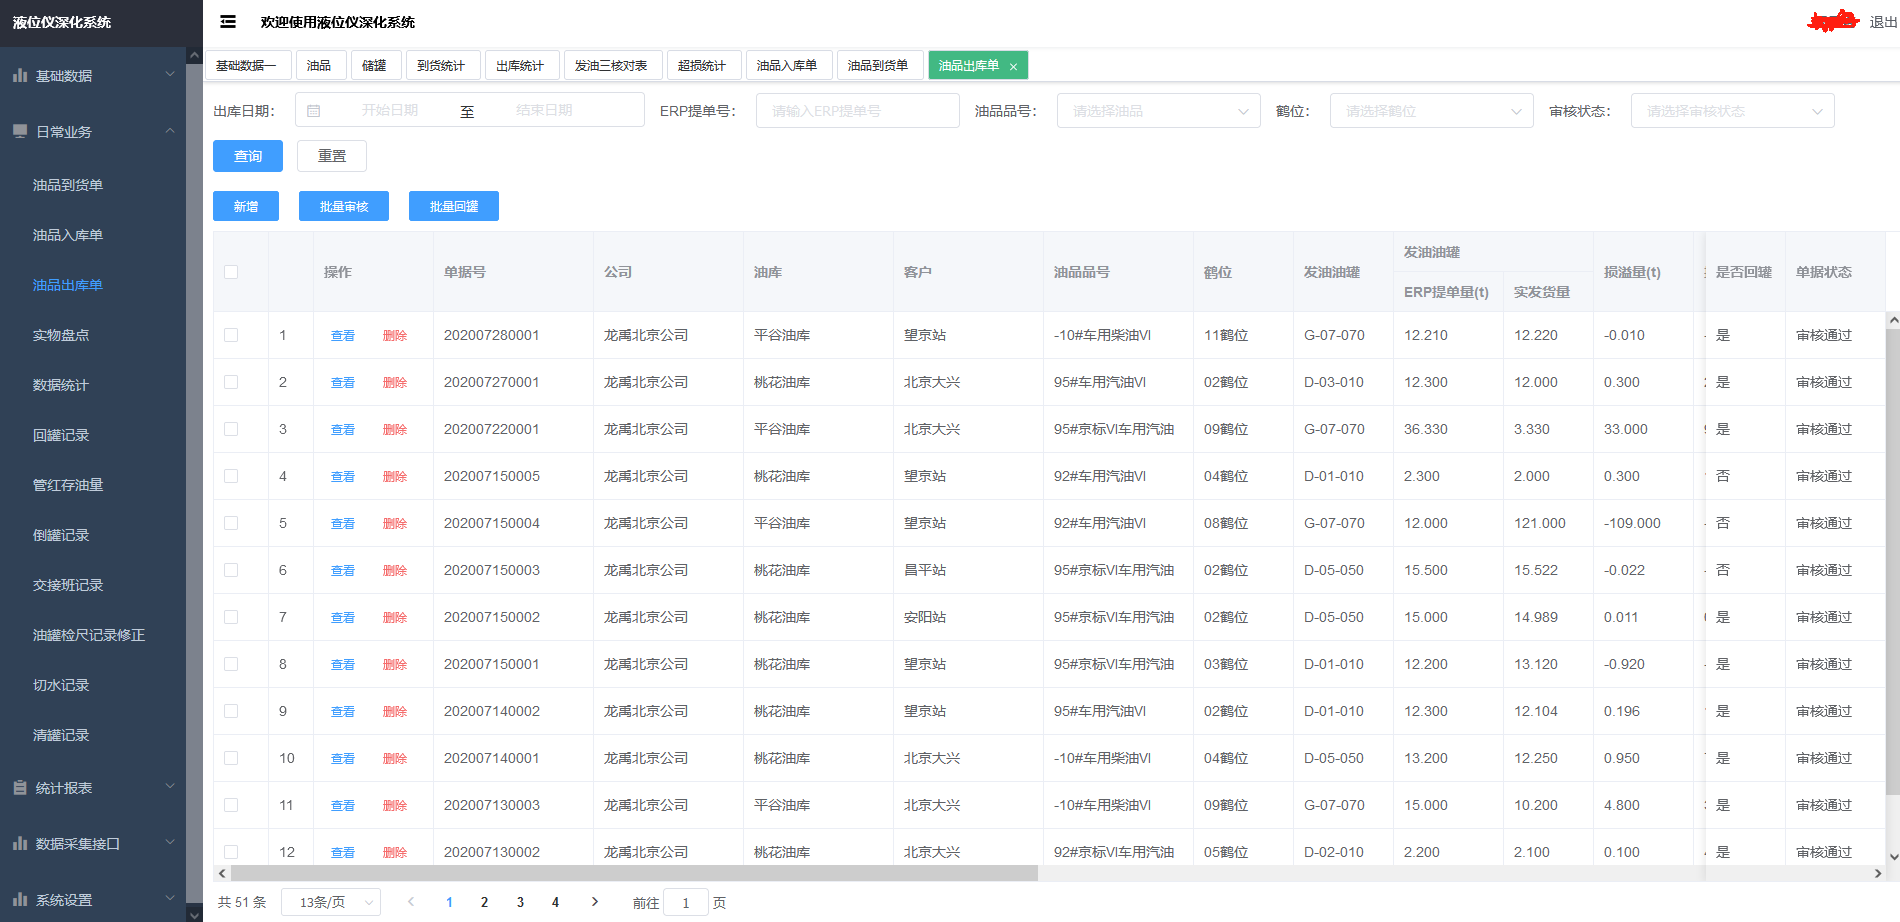Open the 审核状态 dropdown
Viewport: 1900px width, 922px height.
1732,111
